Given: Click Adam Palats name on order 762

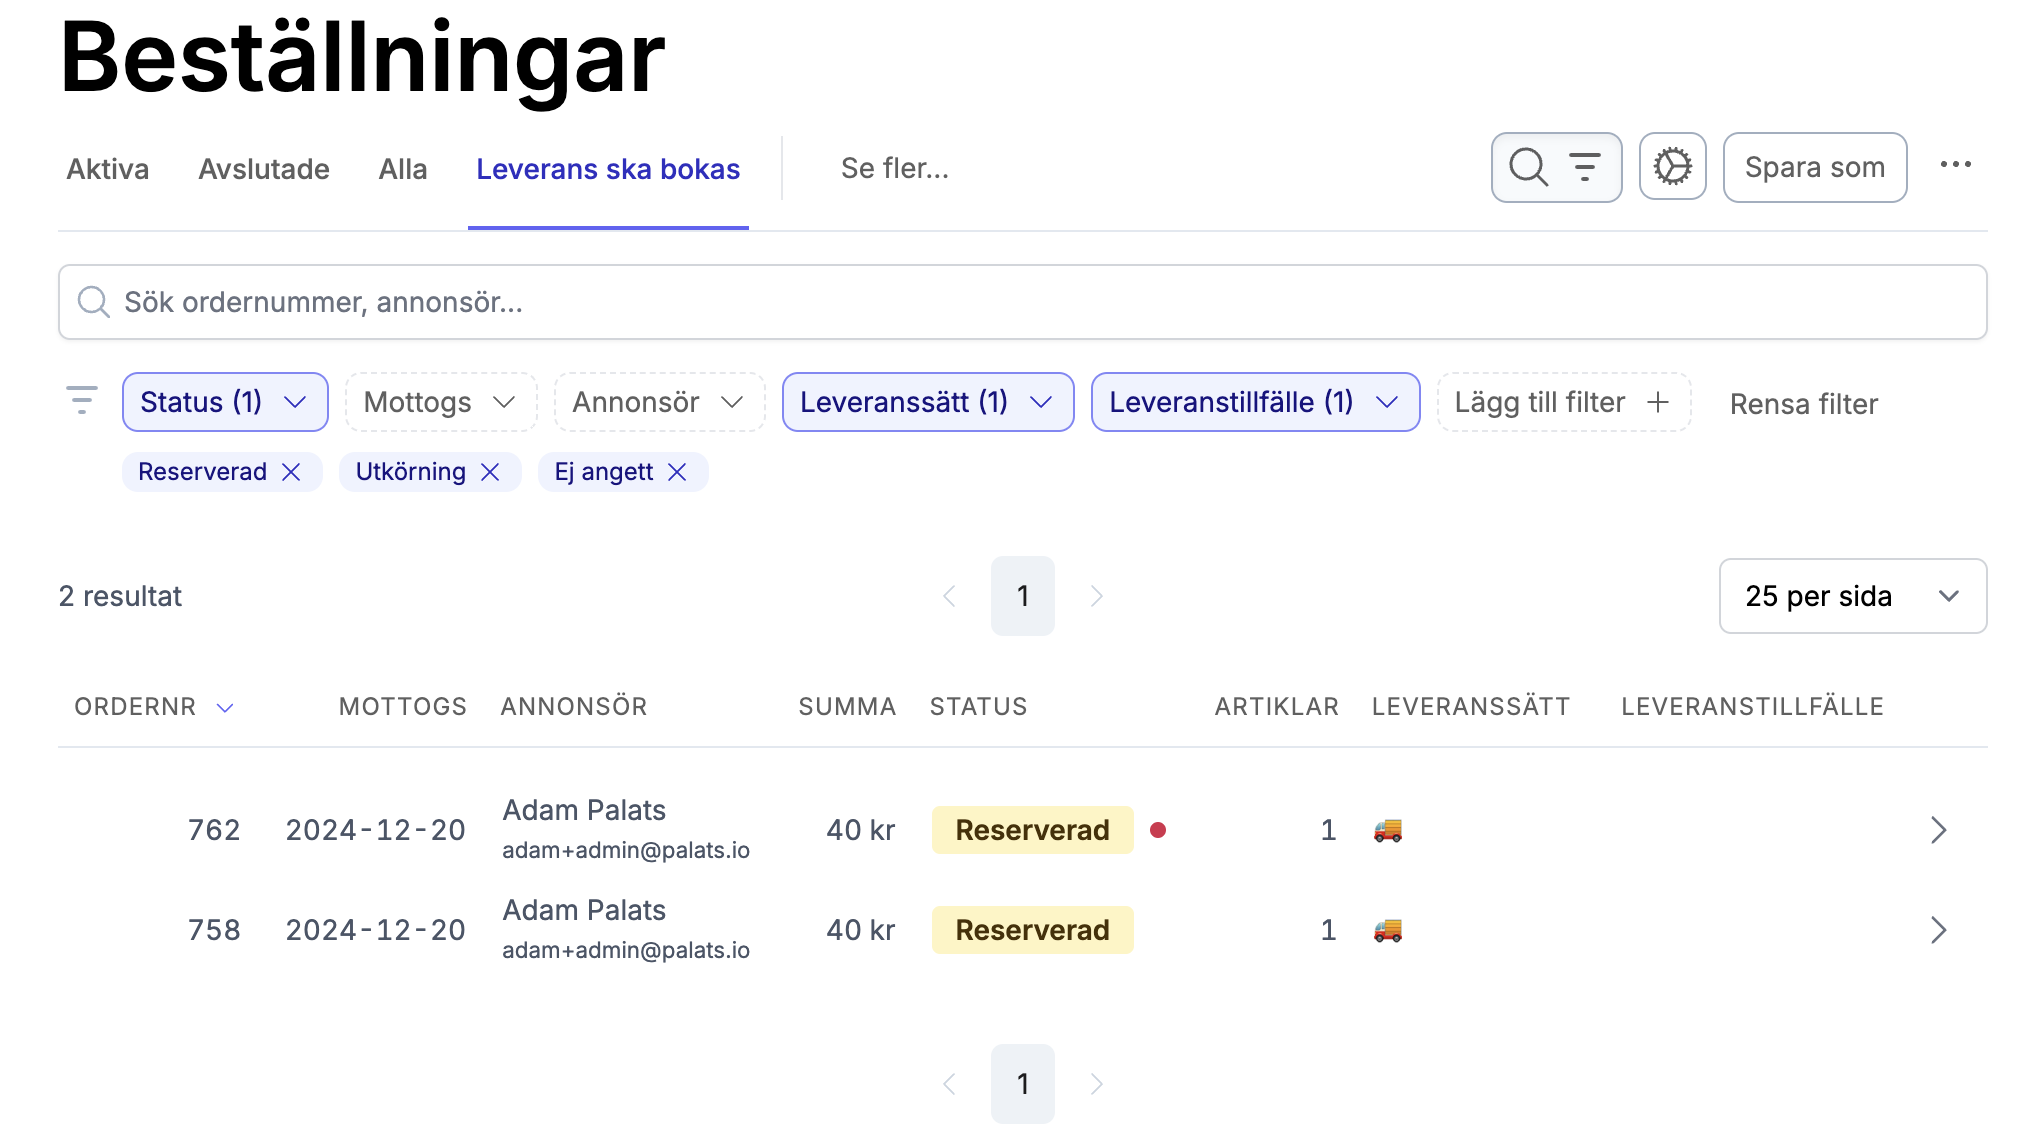Looking at the screenshot, I should click(x=584, y=810).
